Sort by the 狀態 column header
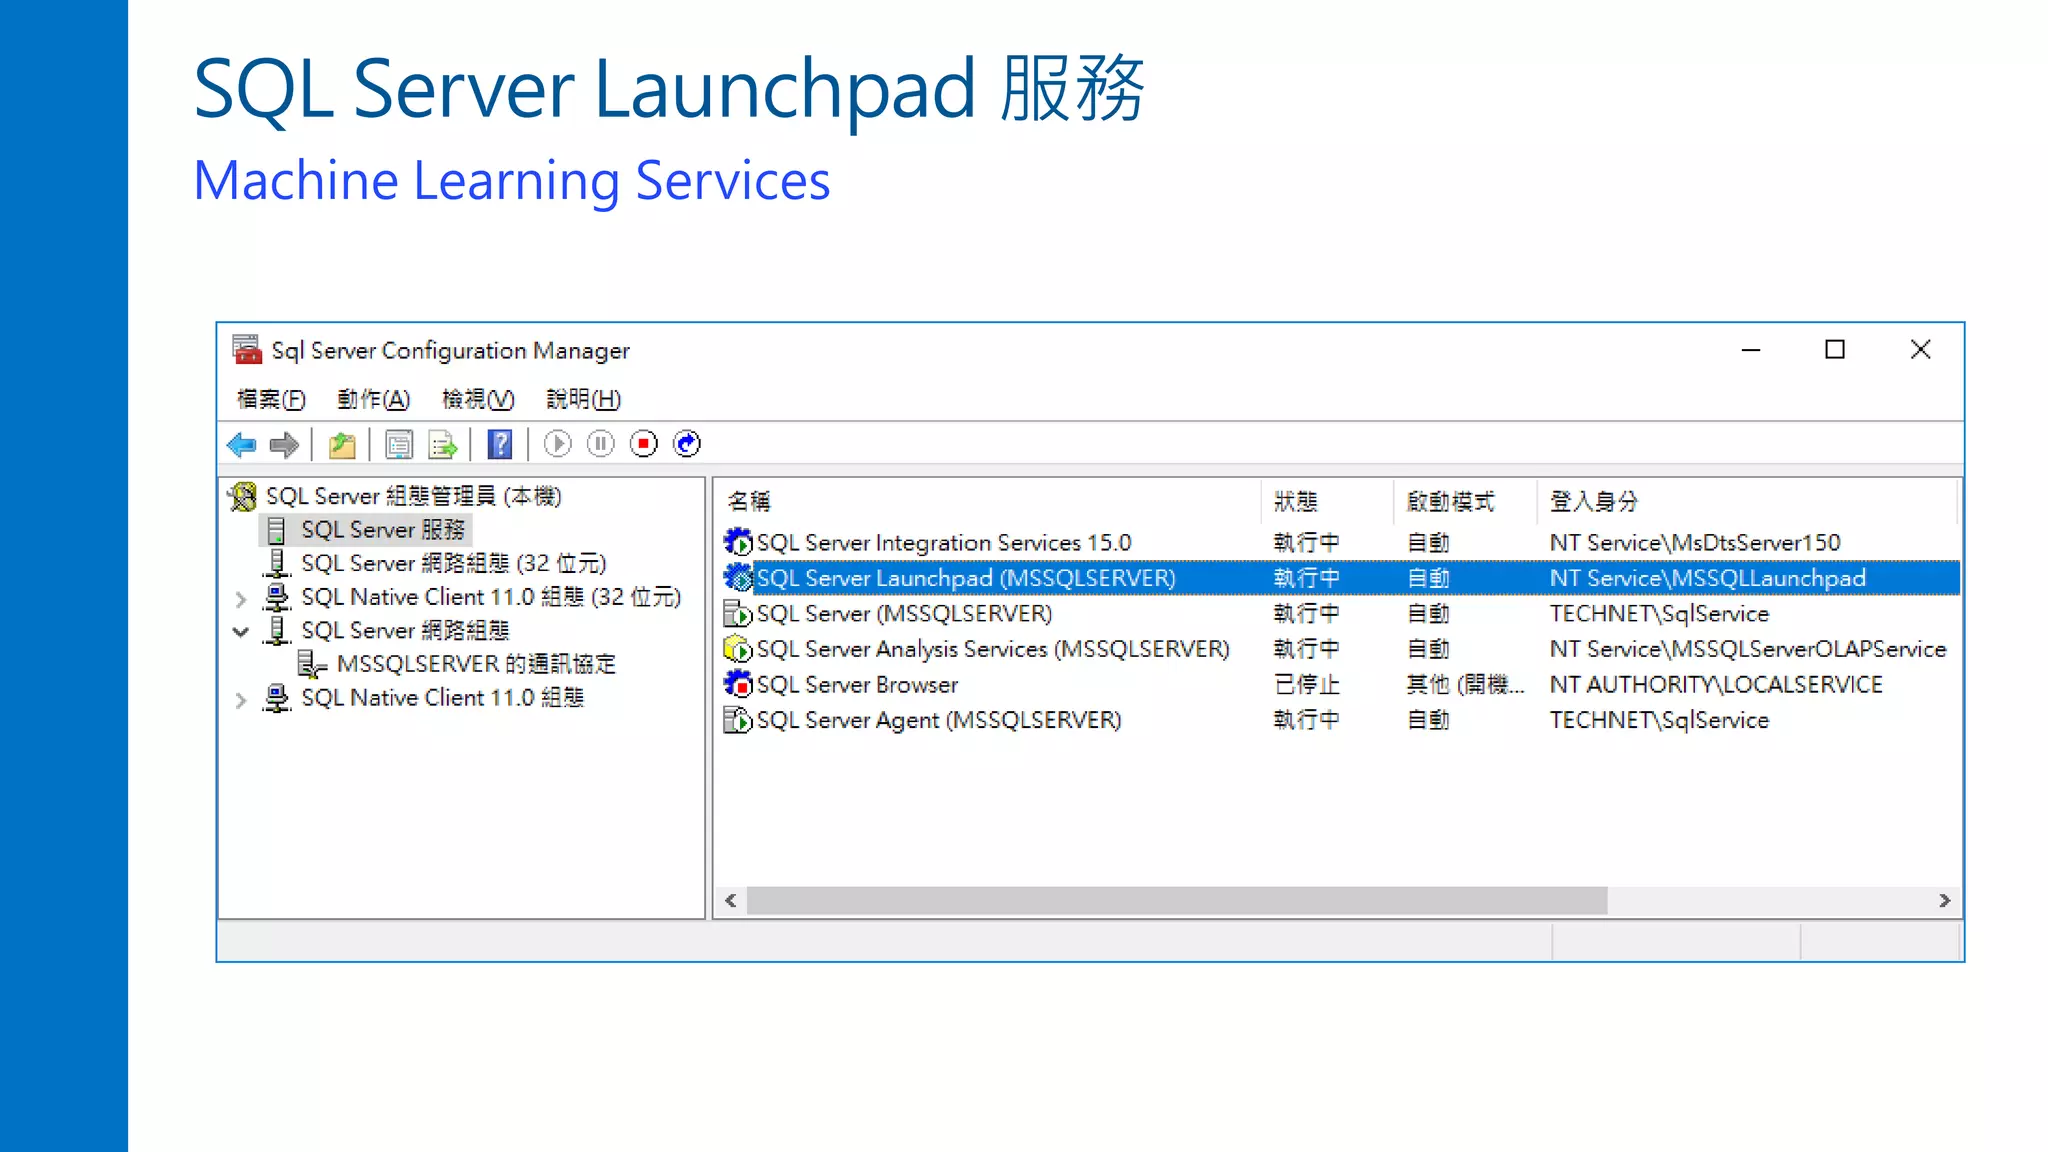Screen dimensions: 2048x1152 [x=1327, y=502]
